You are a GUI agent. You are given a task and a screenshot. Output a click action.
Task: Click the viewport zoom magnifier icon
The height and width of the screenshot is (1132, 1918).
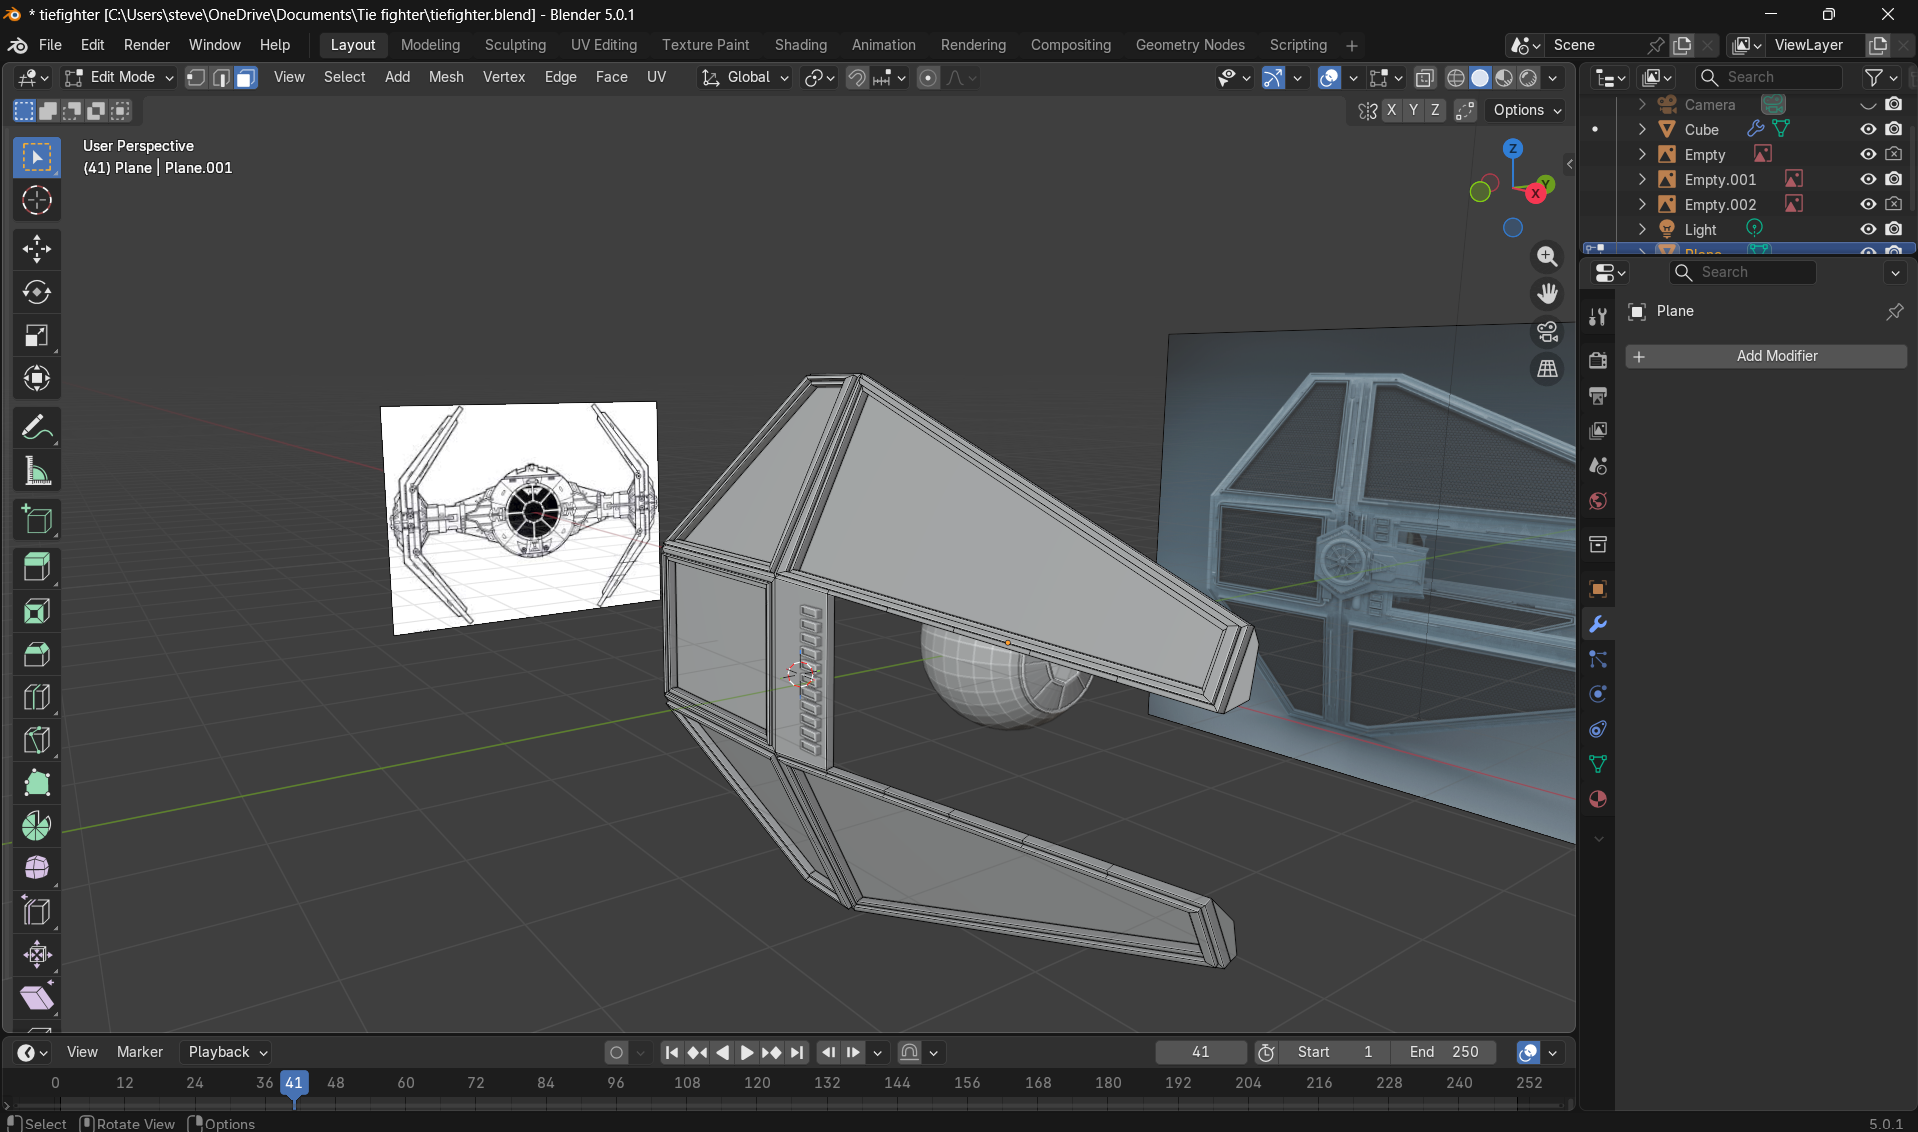[x=1547, y=257]
